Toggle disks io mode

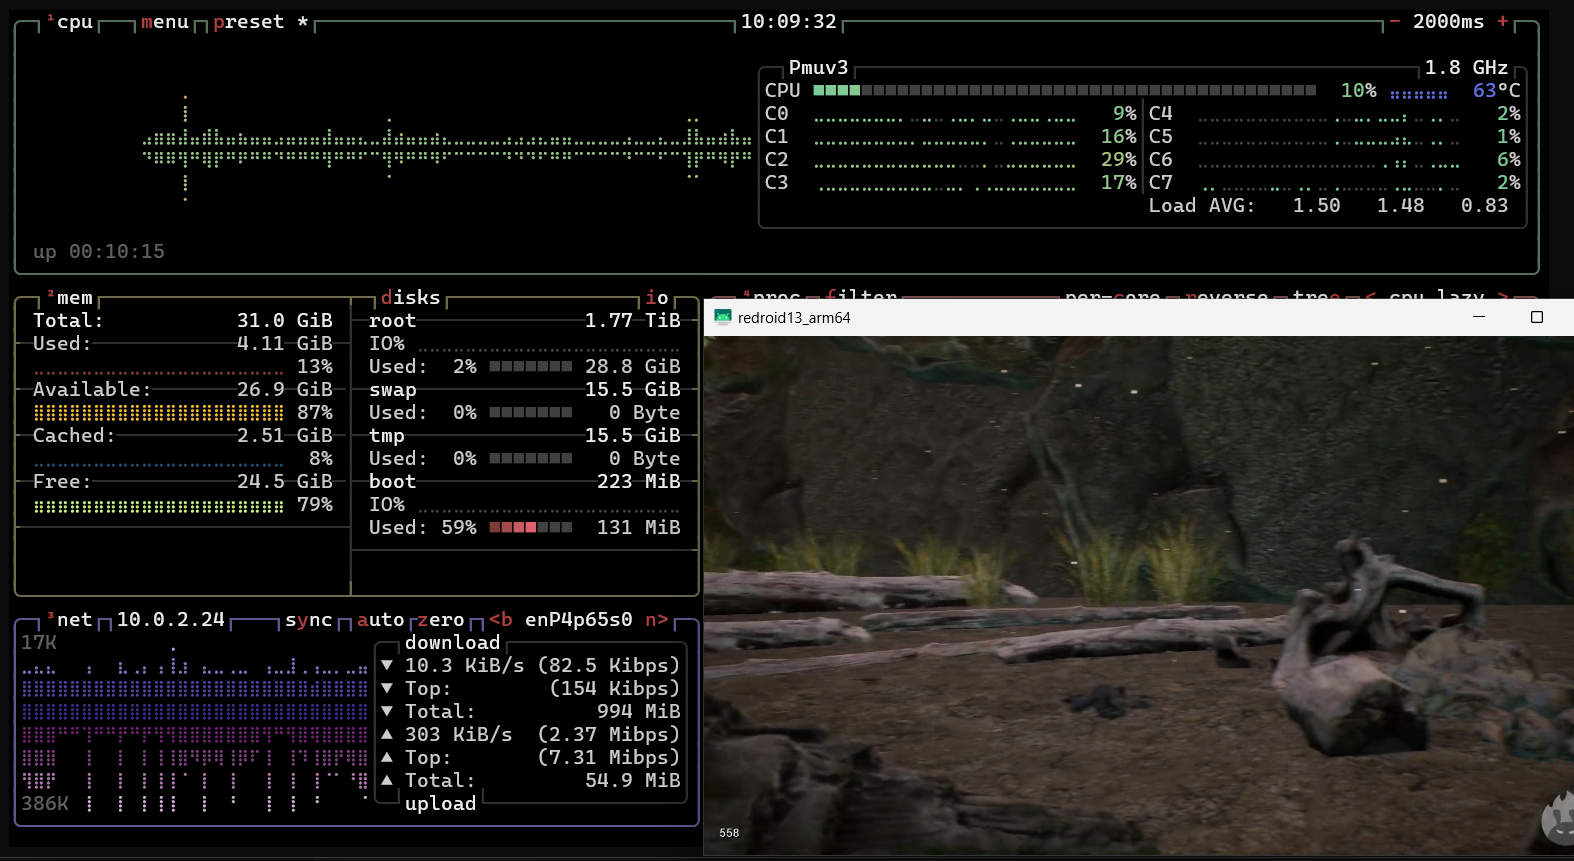coord(657,298)
